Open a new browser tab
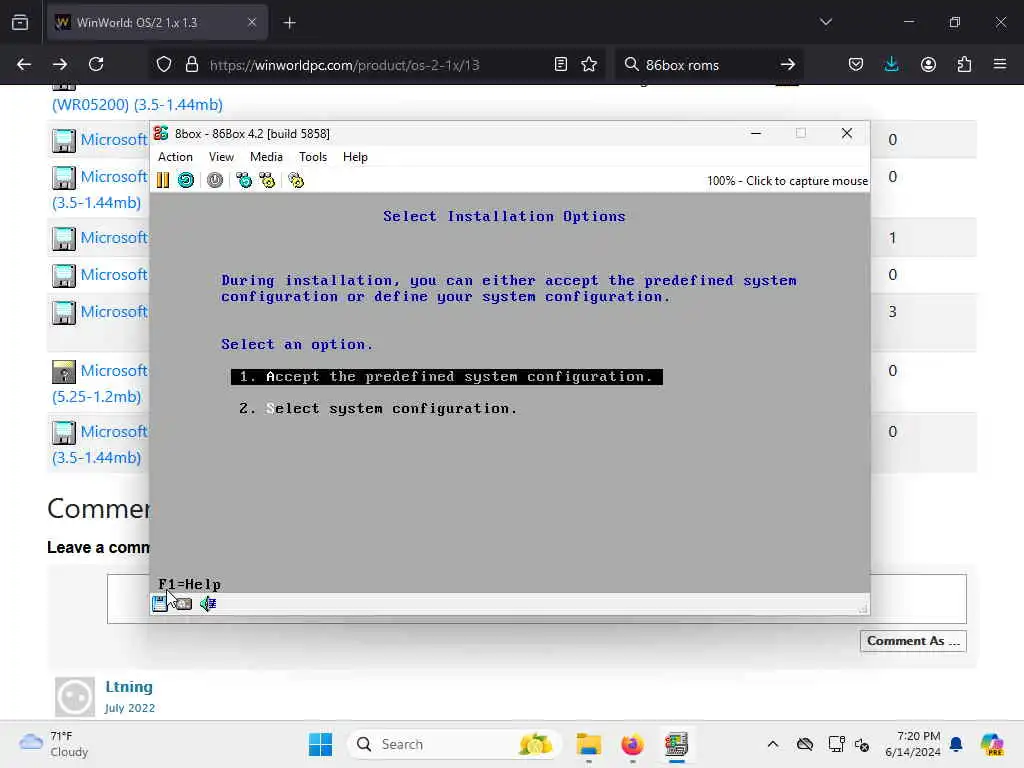Viewport: 1024px width, 768px height. click(290, 23)
